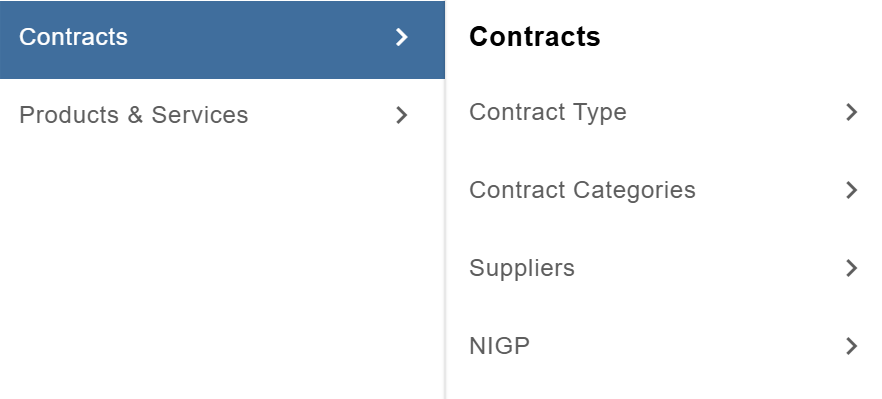Click the Products & Services row

pos(222,115)
